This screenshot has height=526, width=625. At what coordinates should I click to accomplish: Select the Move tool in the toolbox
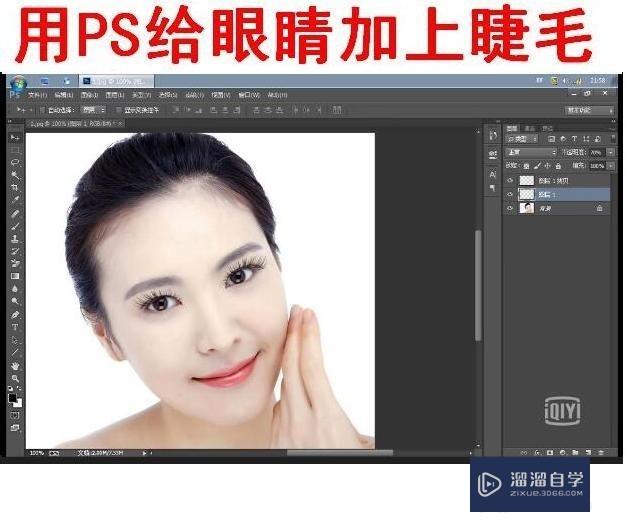[x=15, y=137]
